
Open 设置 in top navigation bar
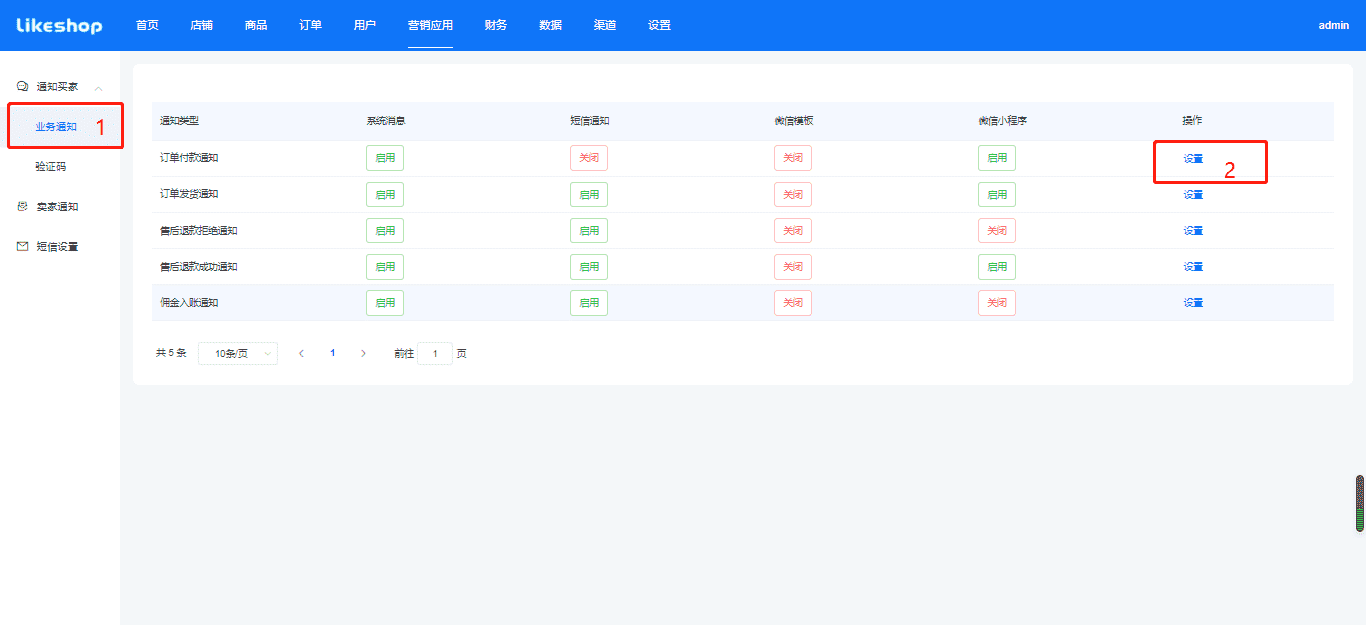(x=659, y=25)
